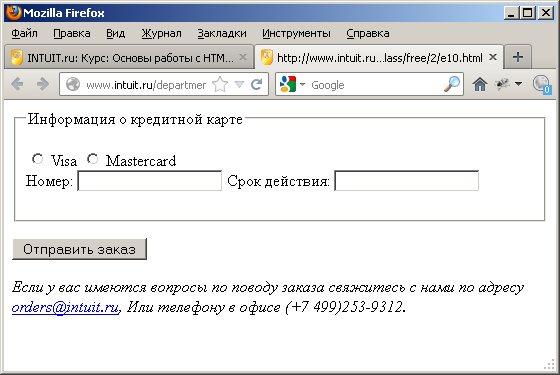Screen dimensions: 560x375
Task: Click the Firefox logo in title bar
Action: click(14, 13)
